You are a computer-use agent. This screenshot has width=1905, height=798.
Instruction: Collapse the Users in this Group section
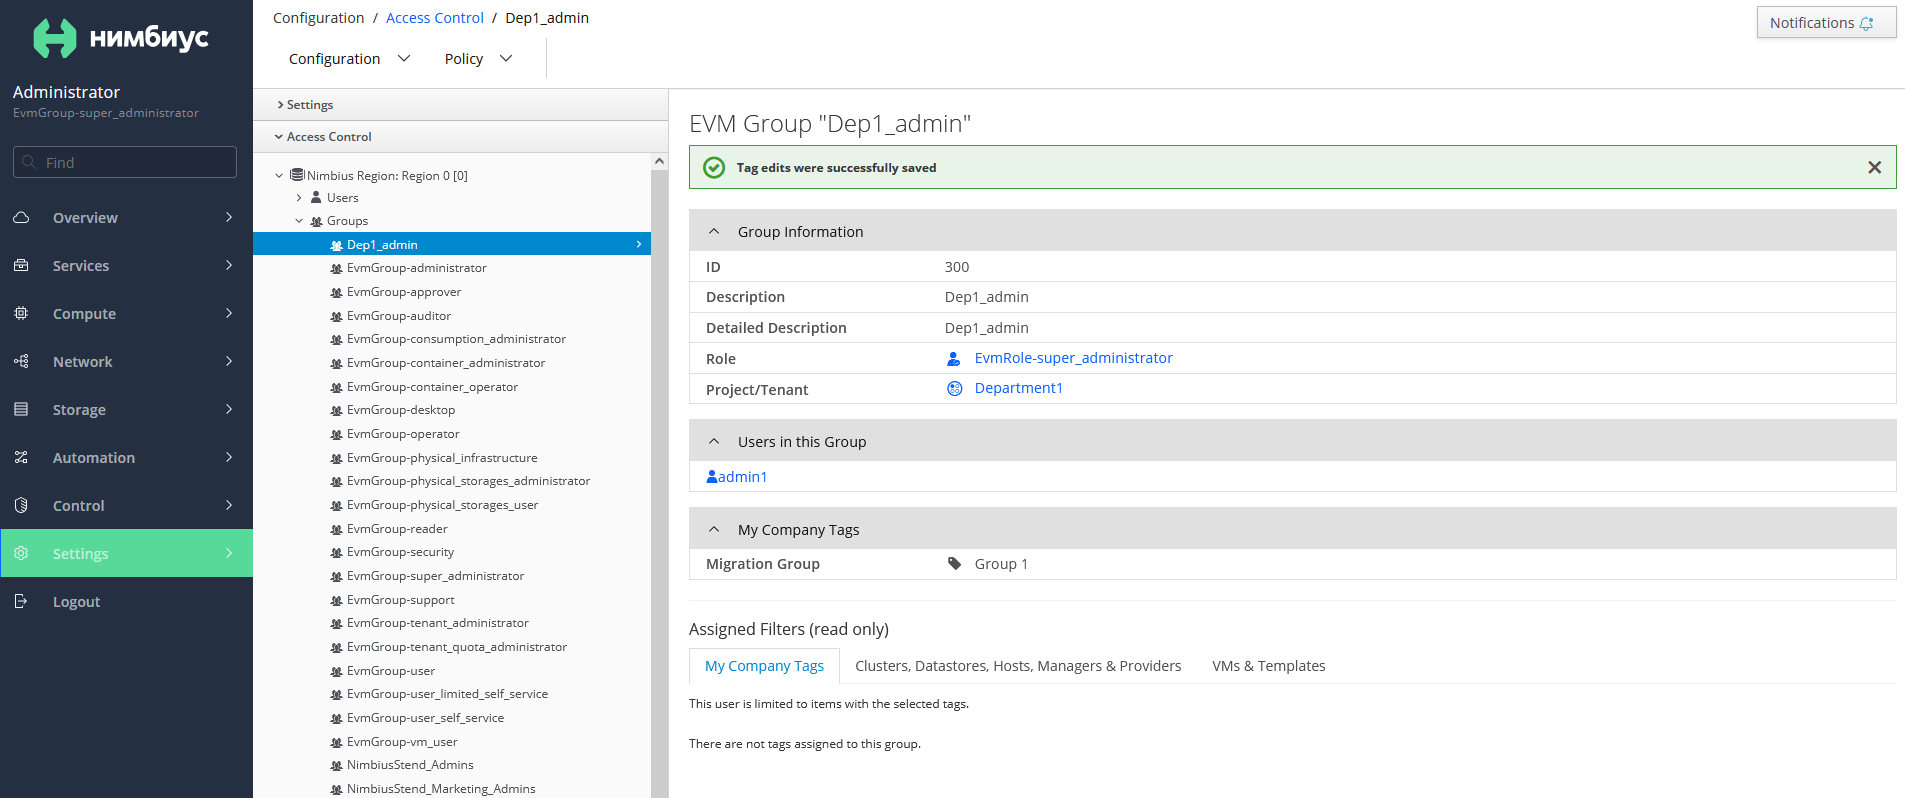click(714, 441)
